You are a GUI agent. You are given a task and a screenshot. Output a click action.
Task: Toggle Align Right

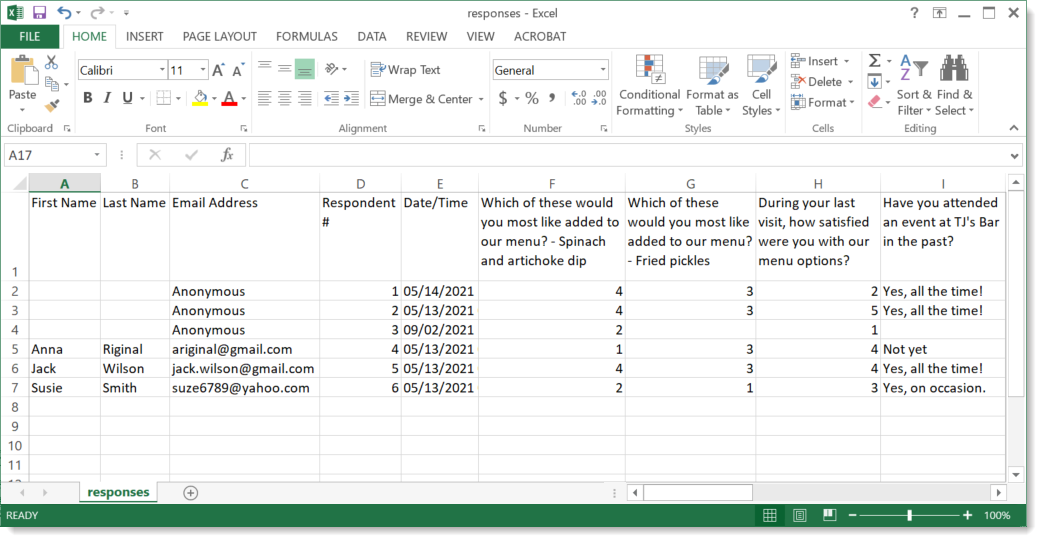point(304,98)
